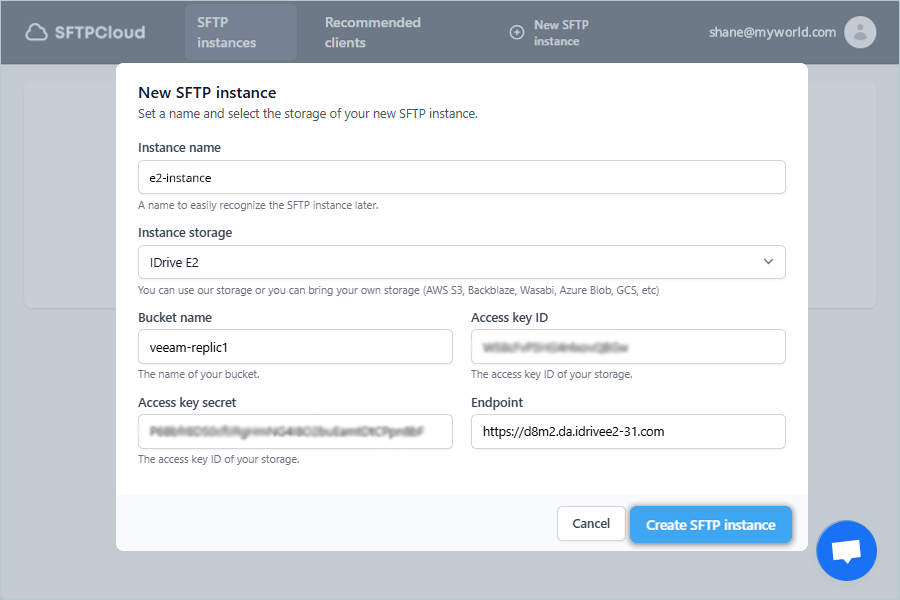Click the SFTPCloud brand name
The width and height of the screenshot is (900, 600).
coord(100,32)
